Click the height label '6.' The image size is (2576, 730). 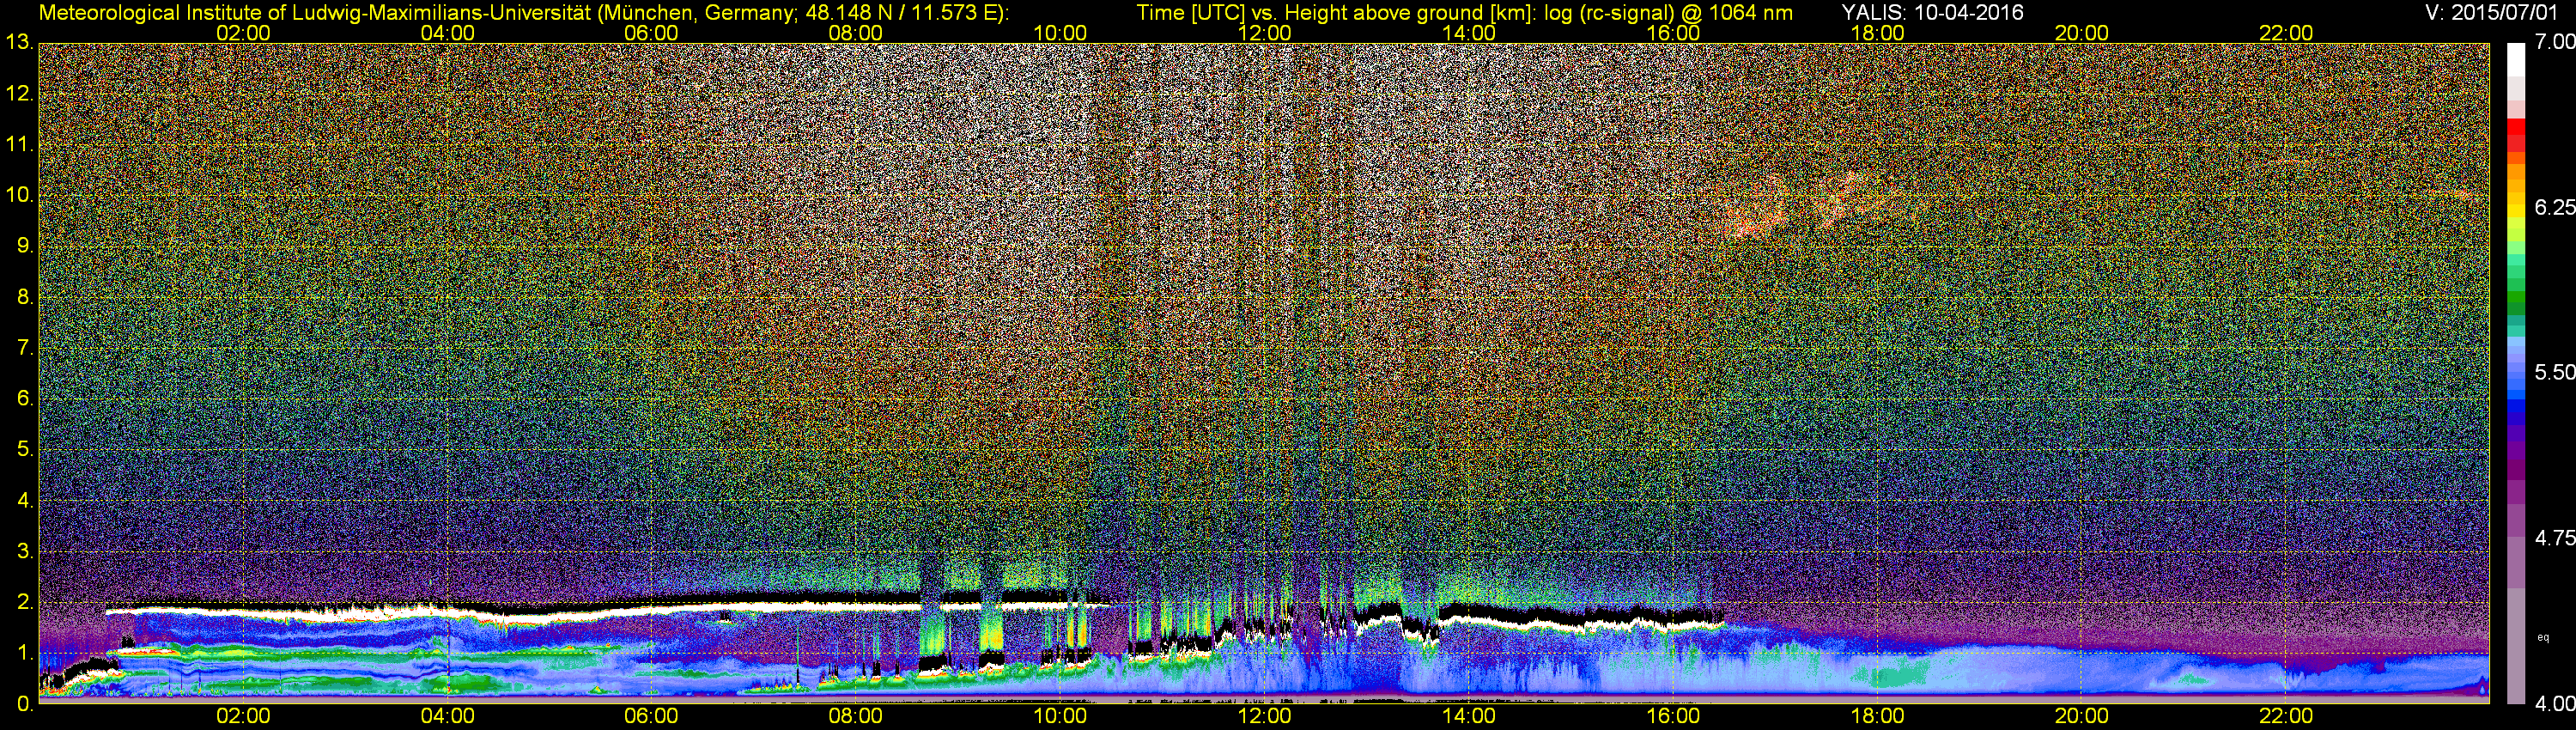click(24, 398)
